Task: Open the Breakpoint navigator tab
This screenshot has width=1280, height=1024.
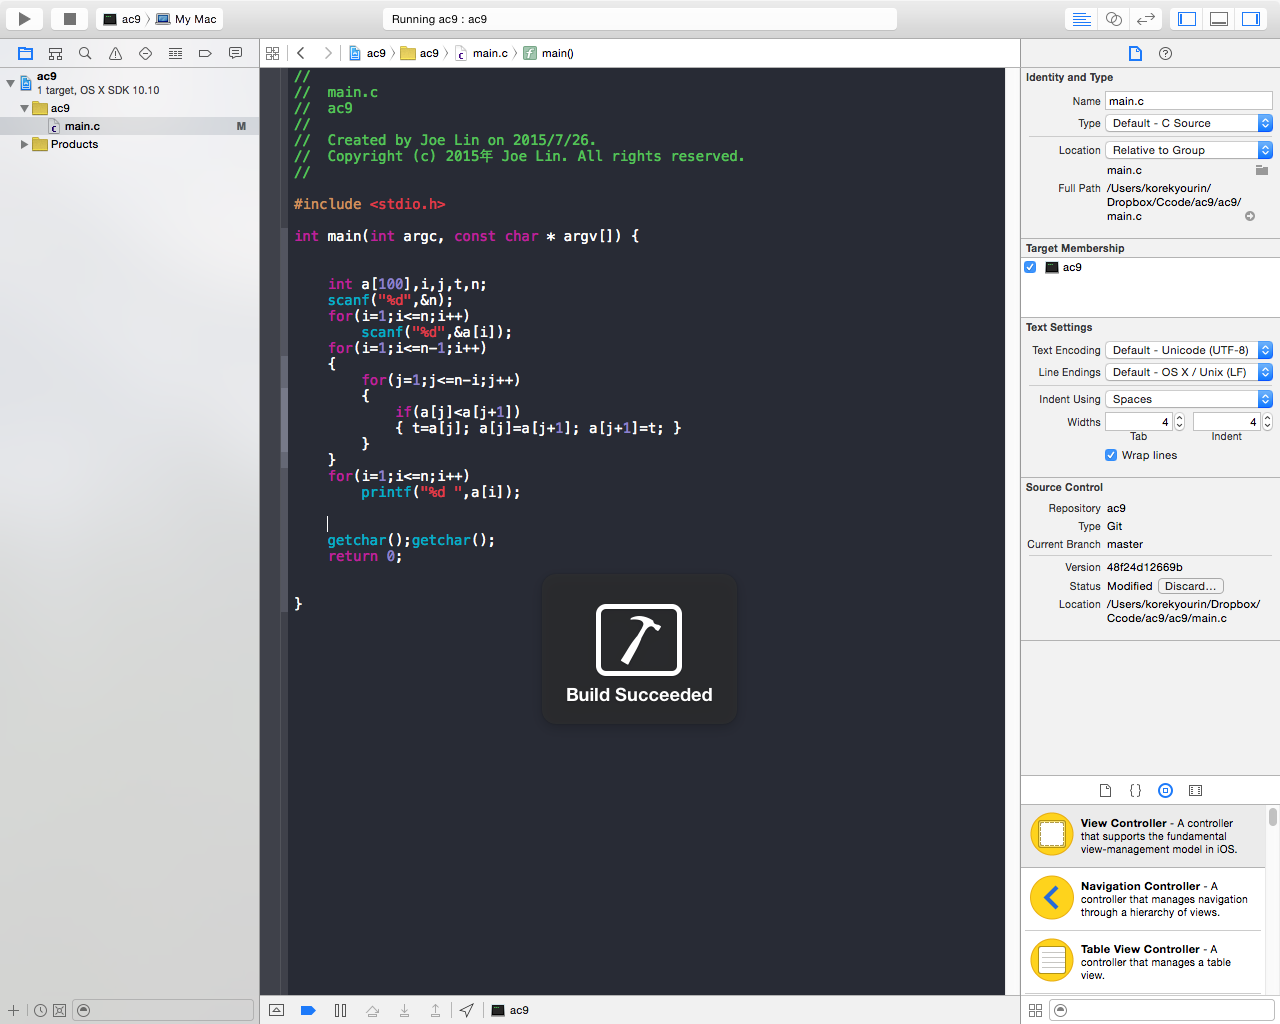Action: (x=205, y=53)
